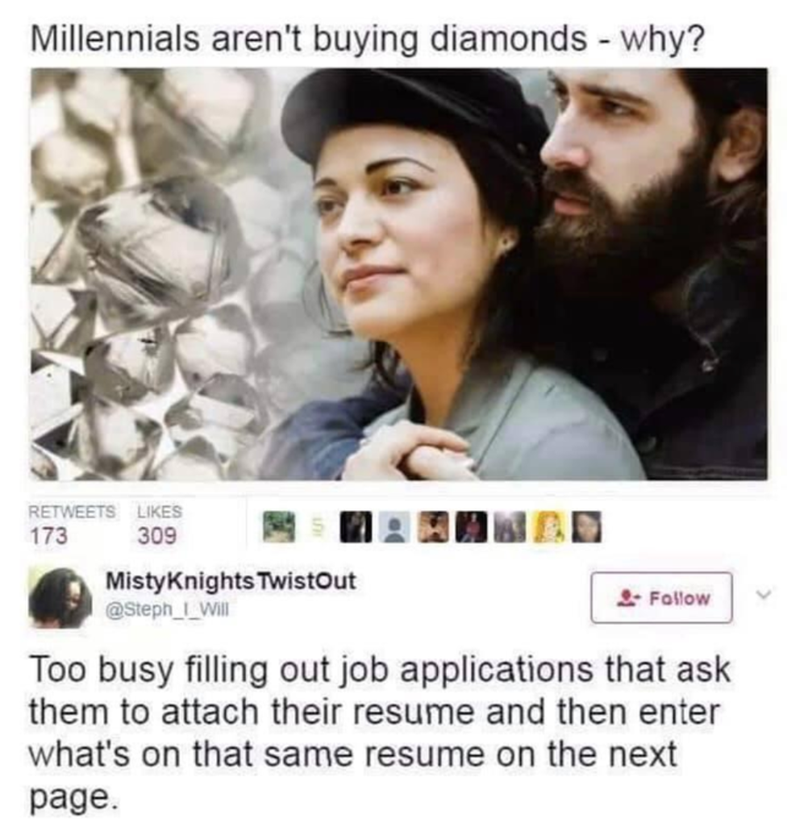
Task: Click the avatar right of gray silhouette
Action: click(x=434, y=527)
